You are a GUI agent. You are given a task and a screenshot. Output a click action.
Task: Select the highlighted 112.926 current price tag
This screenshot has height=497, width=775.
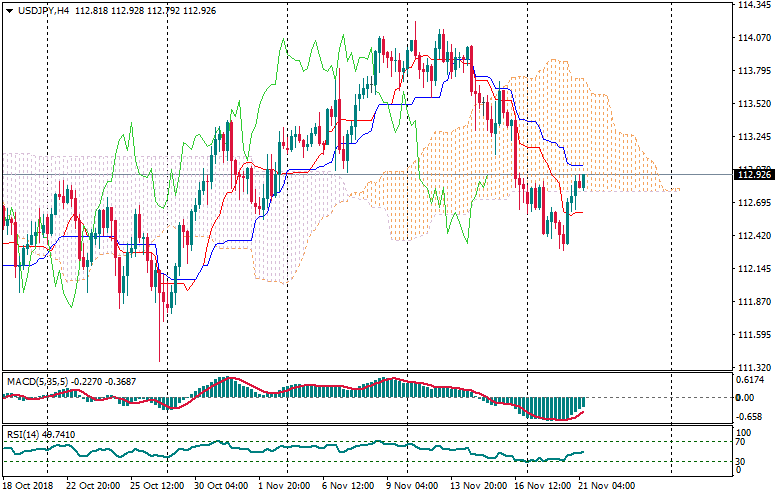coord(752,175)
